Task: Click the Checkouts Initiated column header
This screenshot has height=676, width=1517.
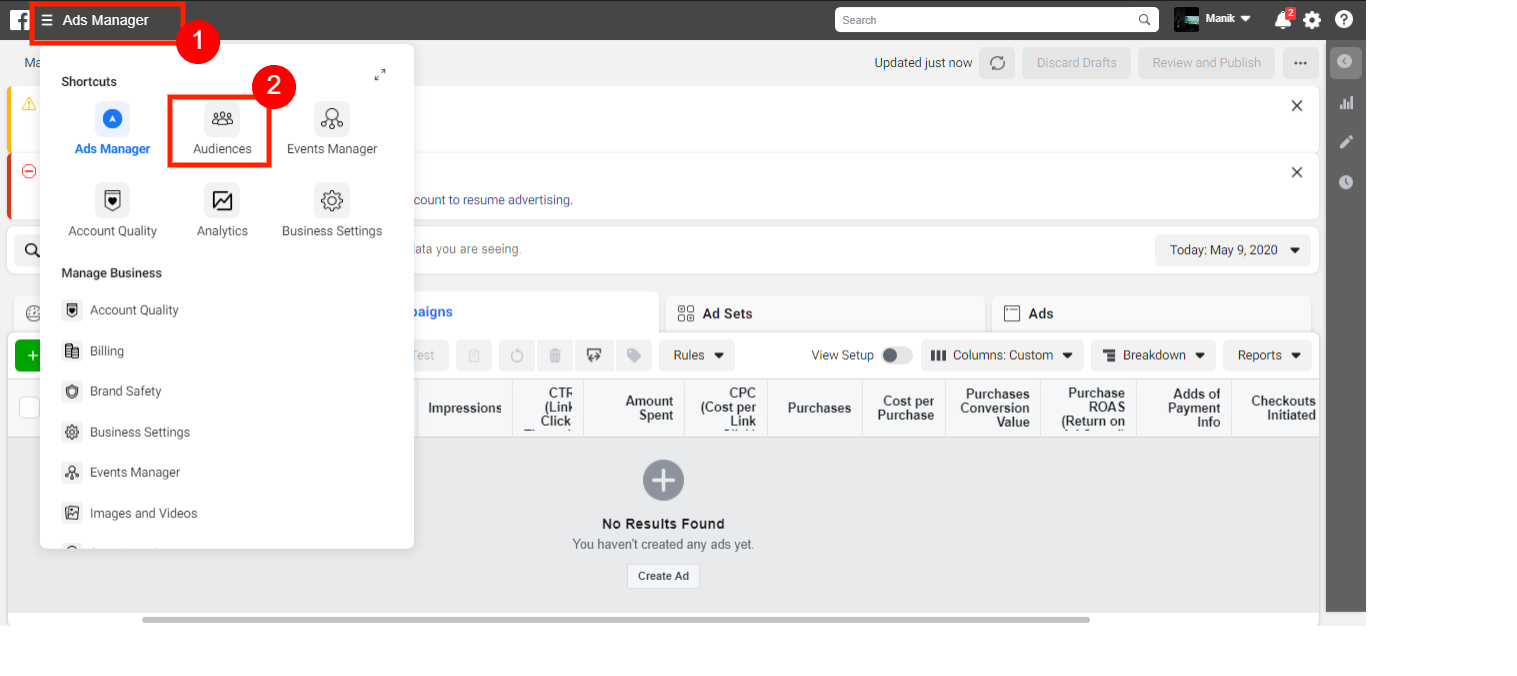Action: coord(1275,408)
